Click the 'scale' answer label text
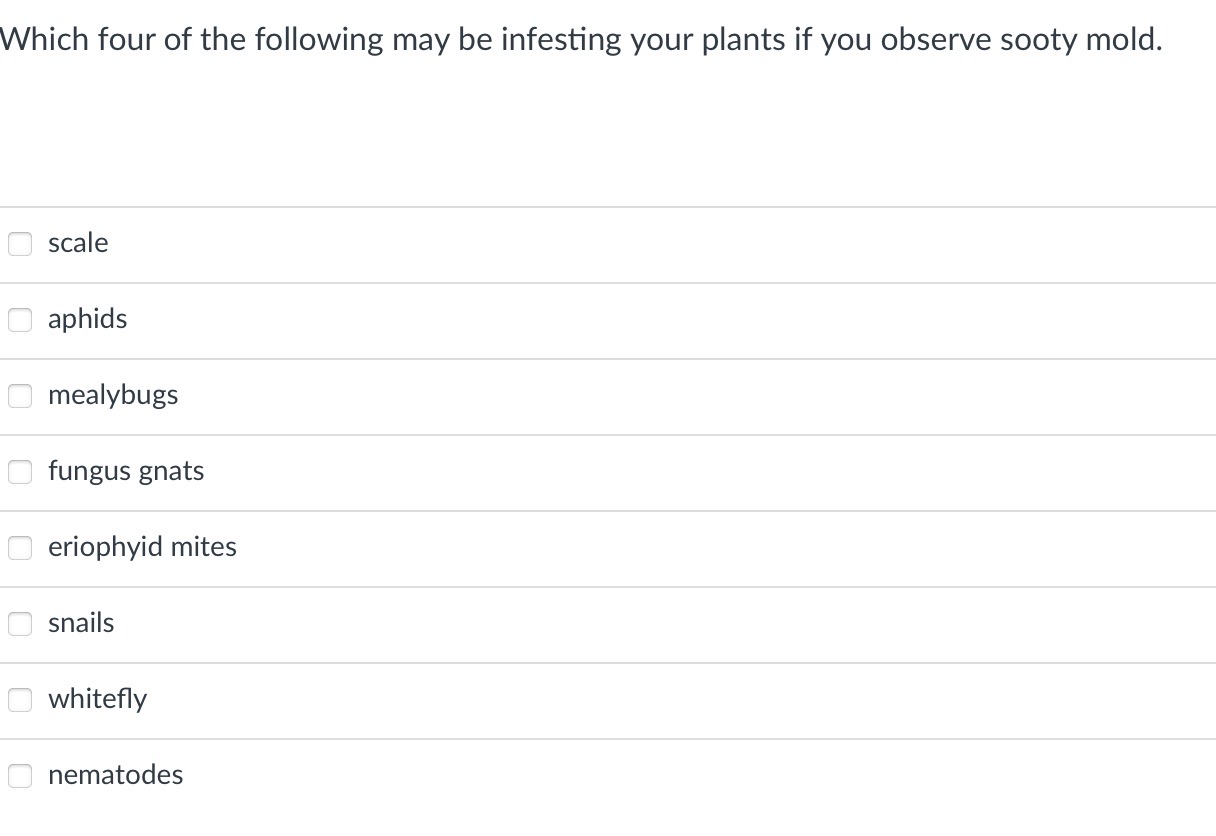 [78, 243]
